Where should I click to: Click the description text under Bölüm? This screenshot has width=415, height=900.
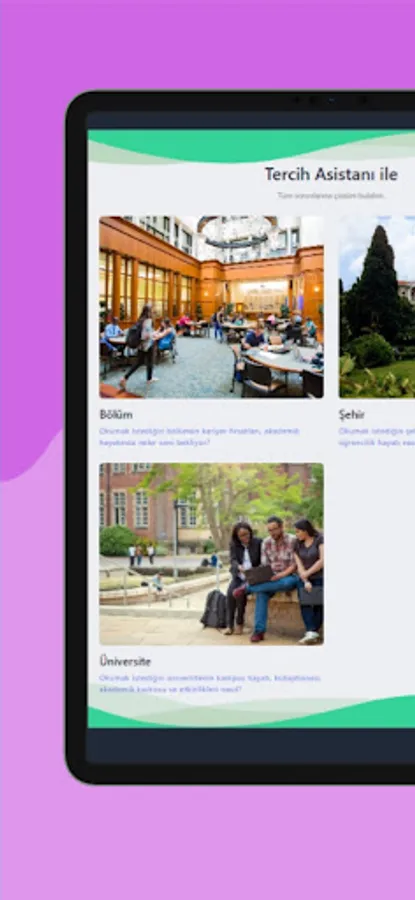199,437
